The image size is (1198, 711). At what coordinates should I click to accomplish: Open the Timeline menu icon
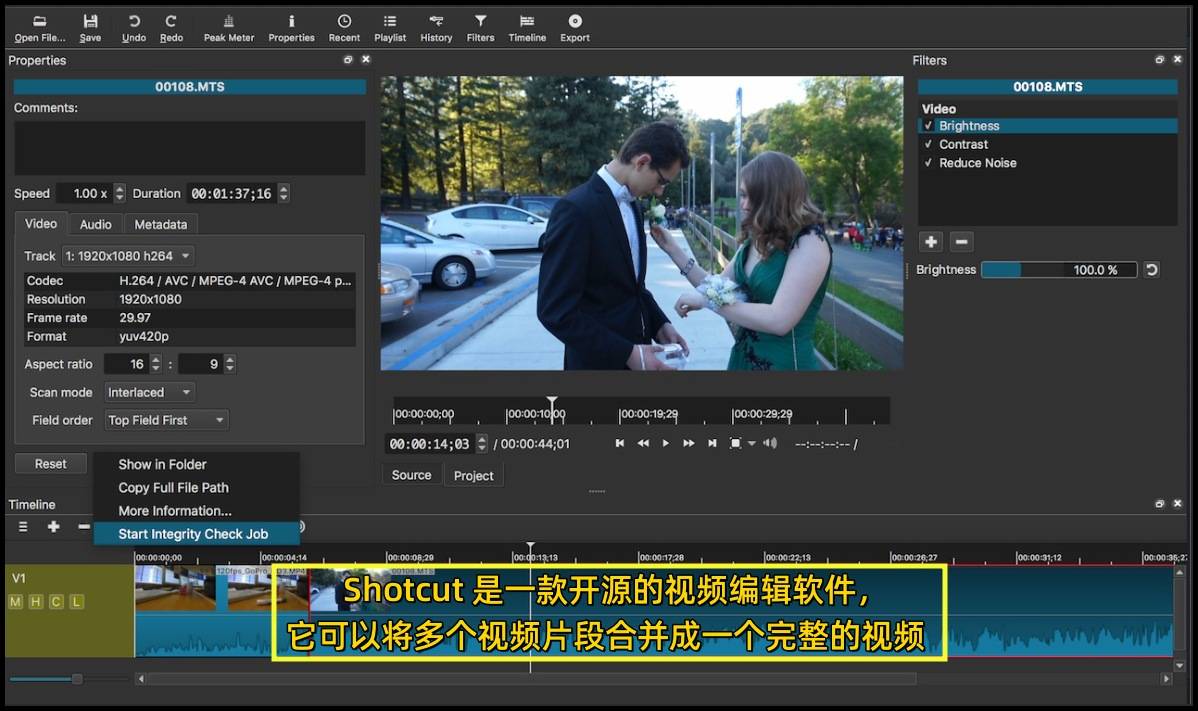[22, 527]
